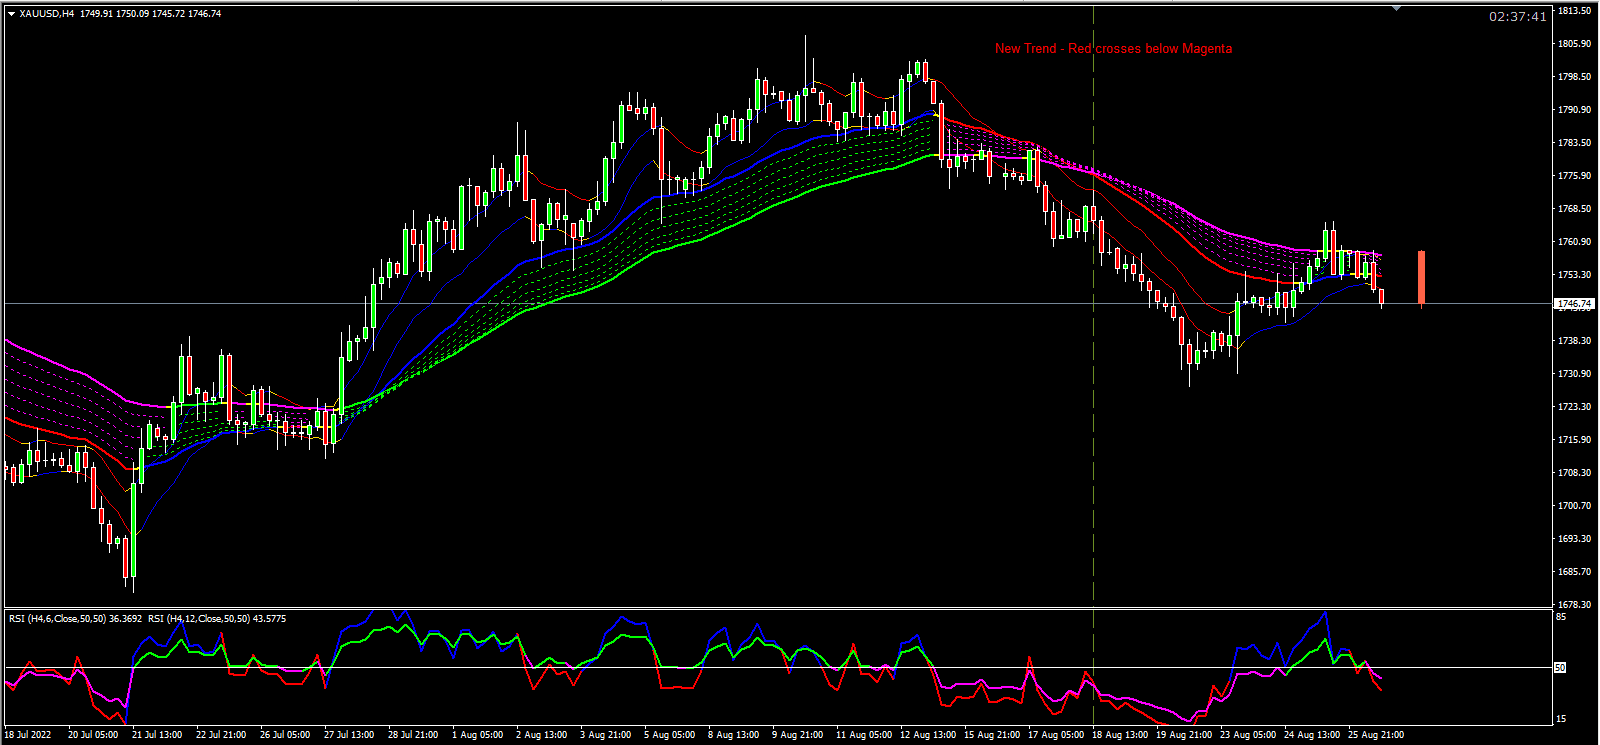Image resolution: width=1600 pixels, height=745 pixels.
Task: Click the 1723.30 price scale label
Action: point(1574,407)
